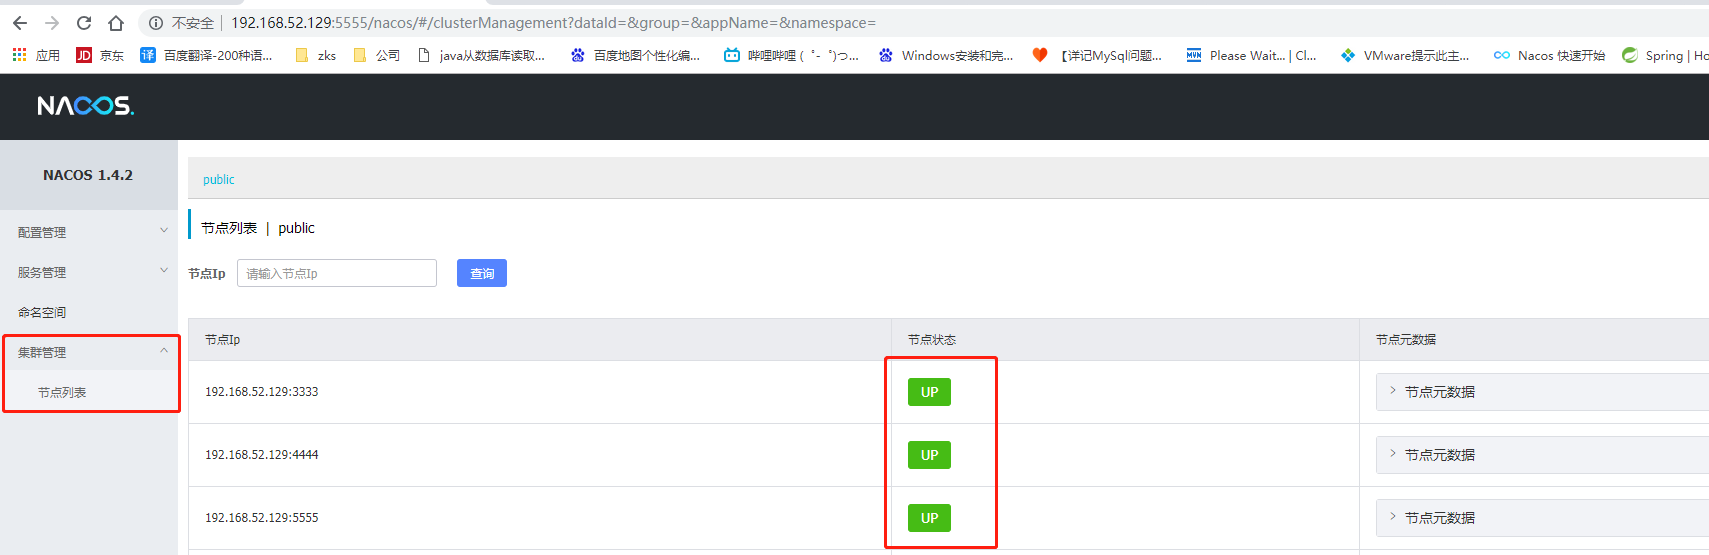Viewport: 1709px width, 555px height.
Task: Collapse the 集群管理 sidebar menu
Action: [89, 352]
